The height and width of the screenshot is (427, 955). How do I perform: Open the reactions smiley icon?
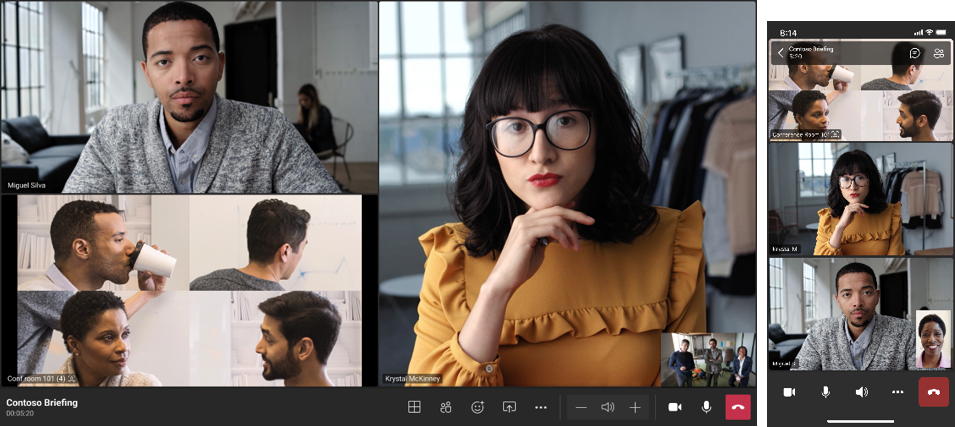click(478, 408)
